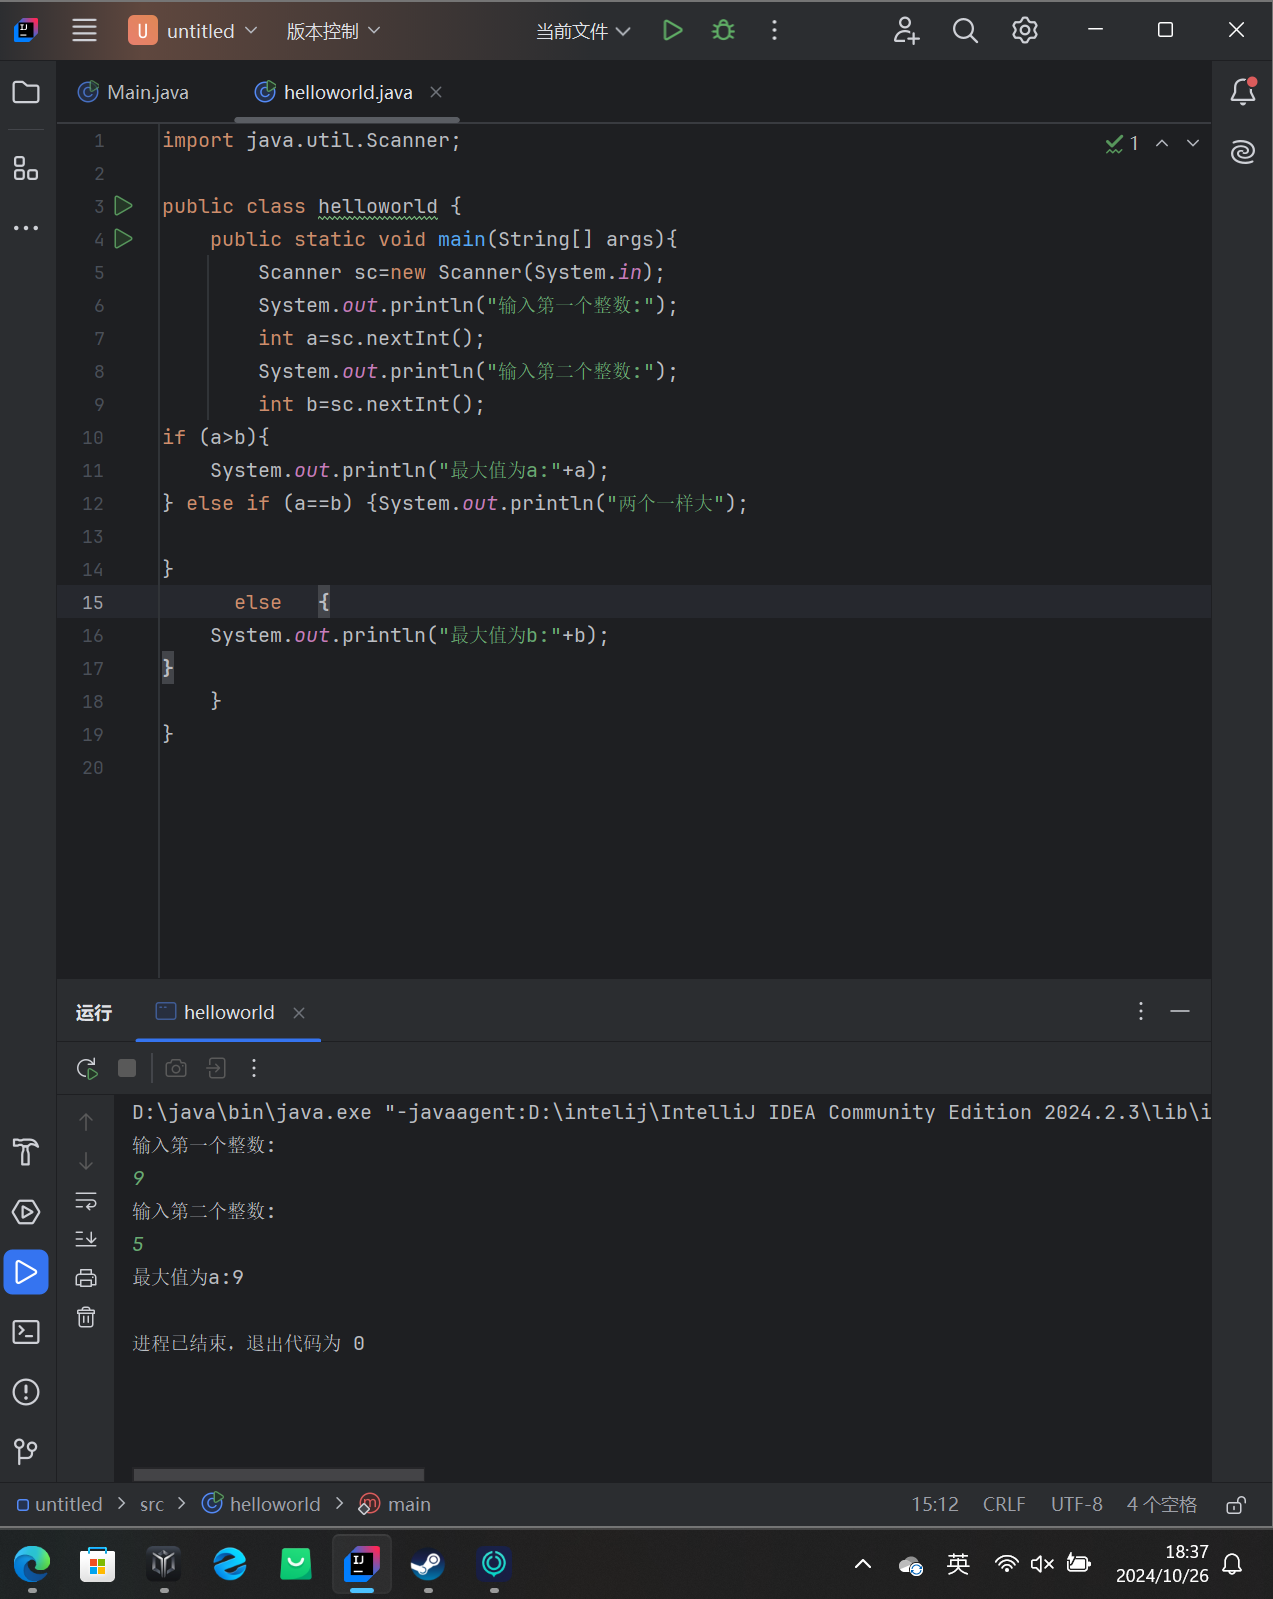The height and width of the screenshot is (1599, 1273).
Task: Toggle the 英 input method indicator
Action: (x=958, y=1563)
